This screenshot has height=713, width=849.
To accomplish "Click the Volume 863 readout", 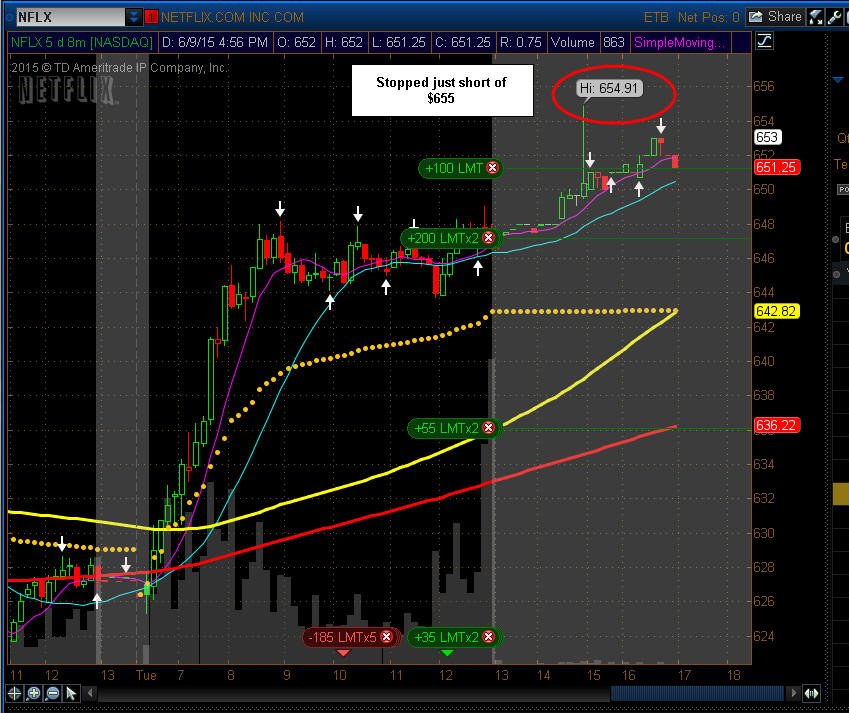I will pyautogui.click(x=588, y=42).
